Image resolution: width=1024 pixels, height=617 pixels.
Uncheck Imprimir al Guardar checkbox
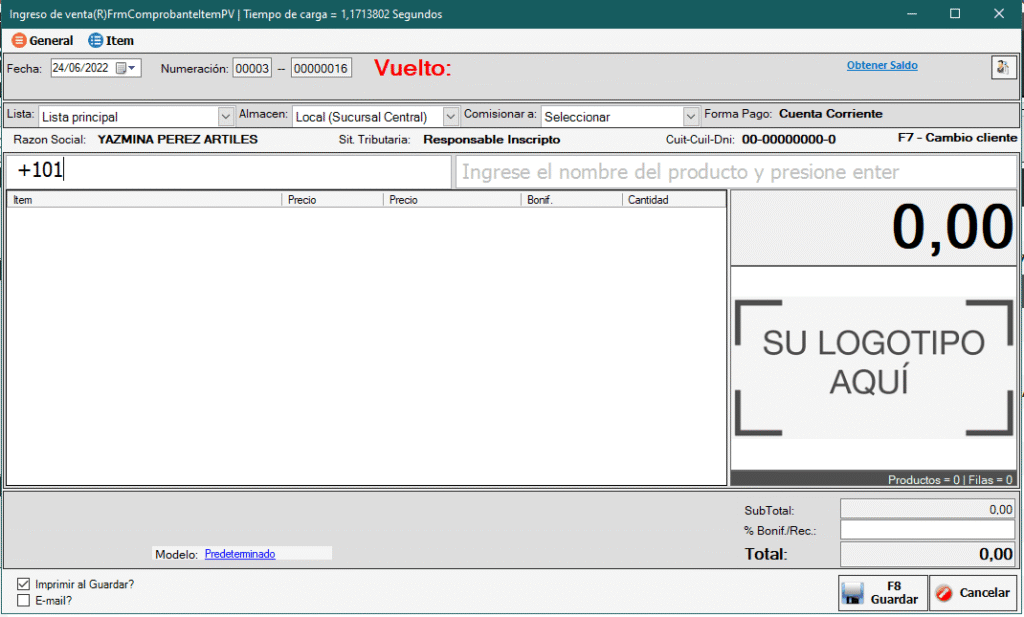(23, 584)
